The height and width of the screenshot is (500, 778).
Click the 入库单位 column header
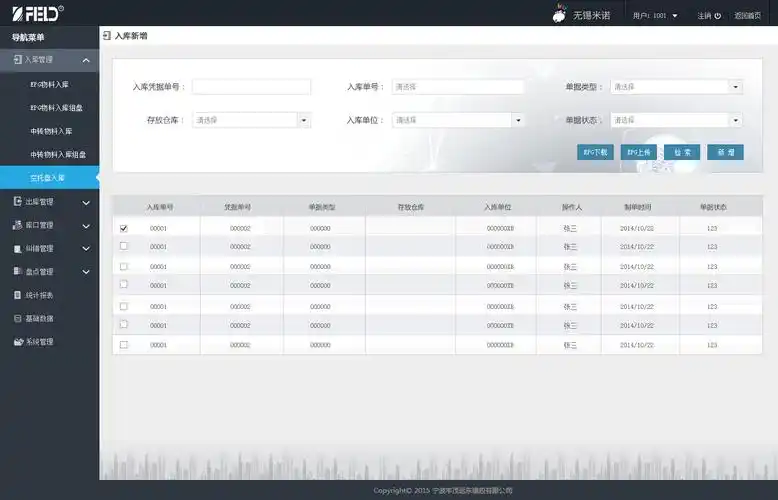pyautogui.click(x=498, y=207)
